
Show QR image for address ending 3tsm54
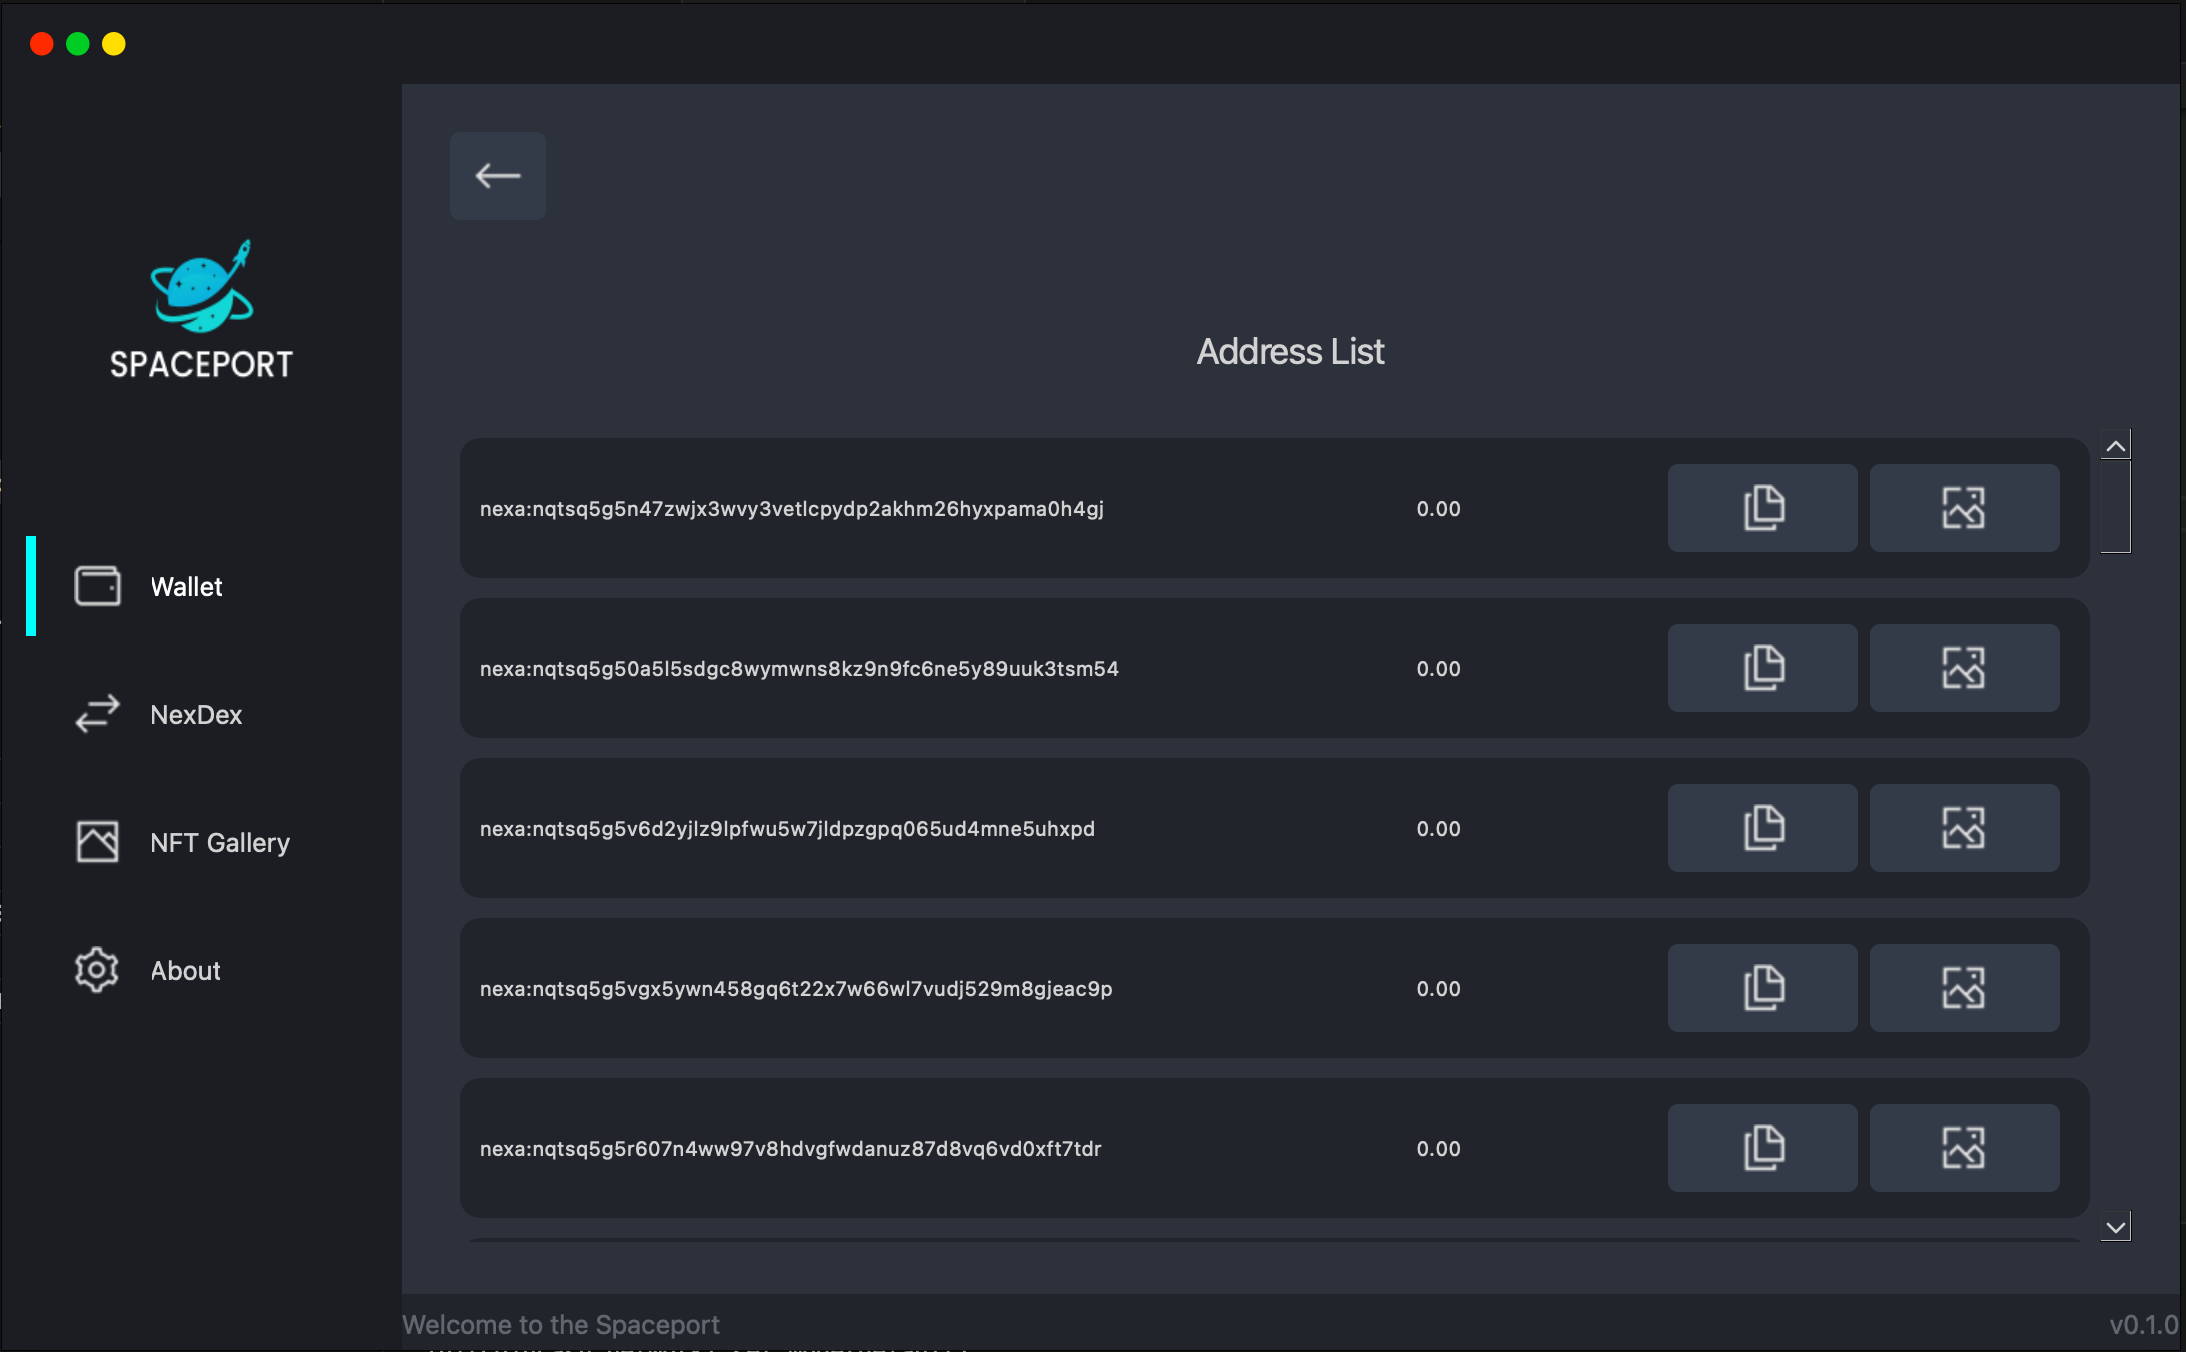(x=1964, y=668)
